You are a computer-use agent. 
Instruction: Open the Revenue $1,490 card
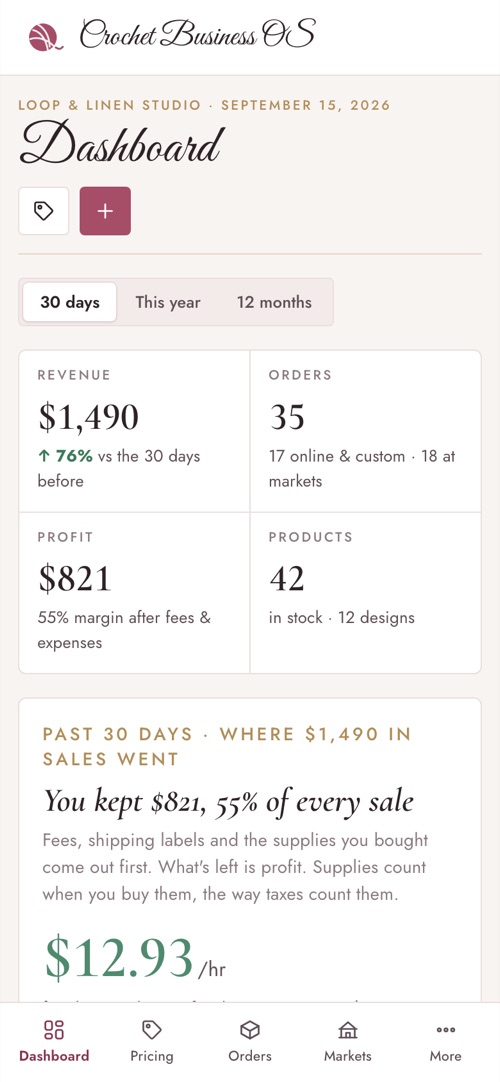tap(134, 431)
